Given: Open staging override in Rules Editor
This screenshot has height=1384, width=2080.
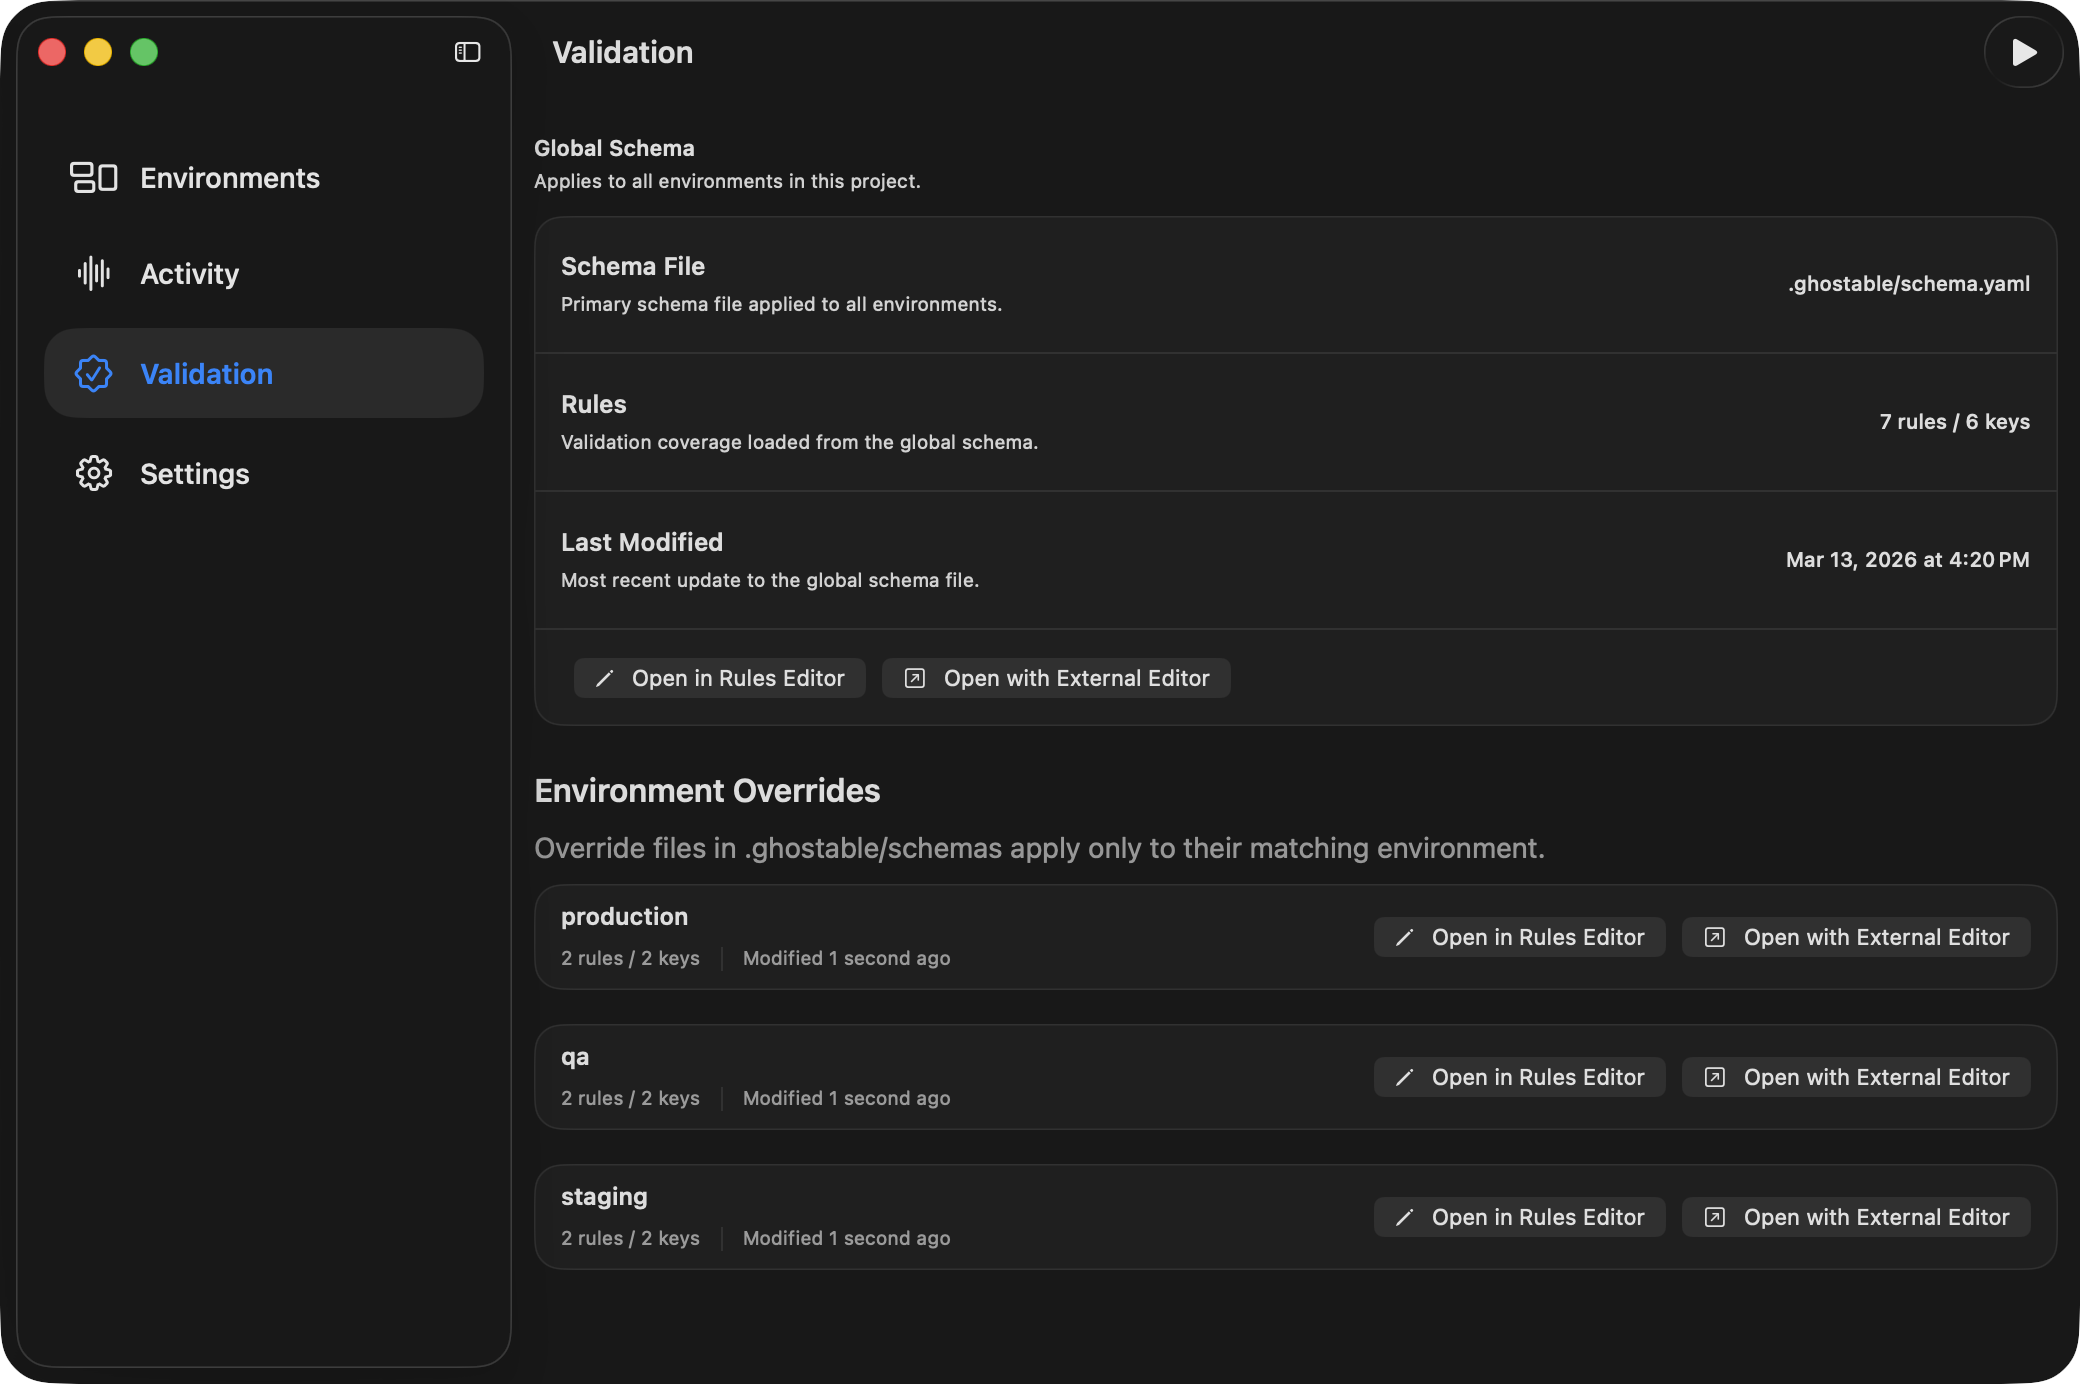Looking at the screenshot, I should tap(1519, 1217).
